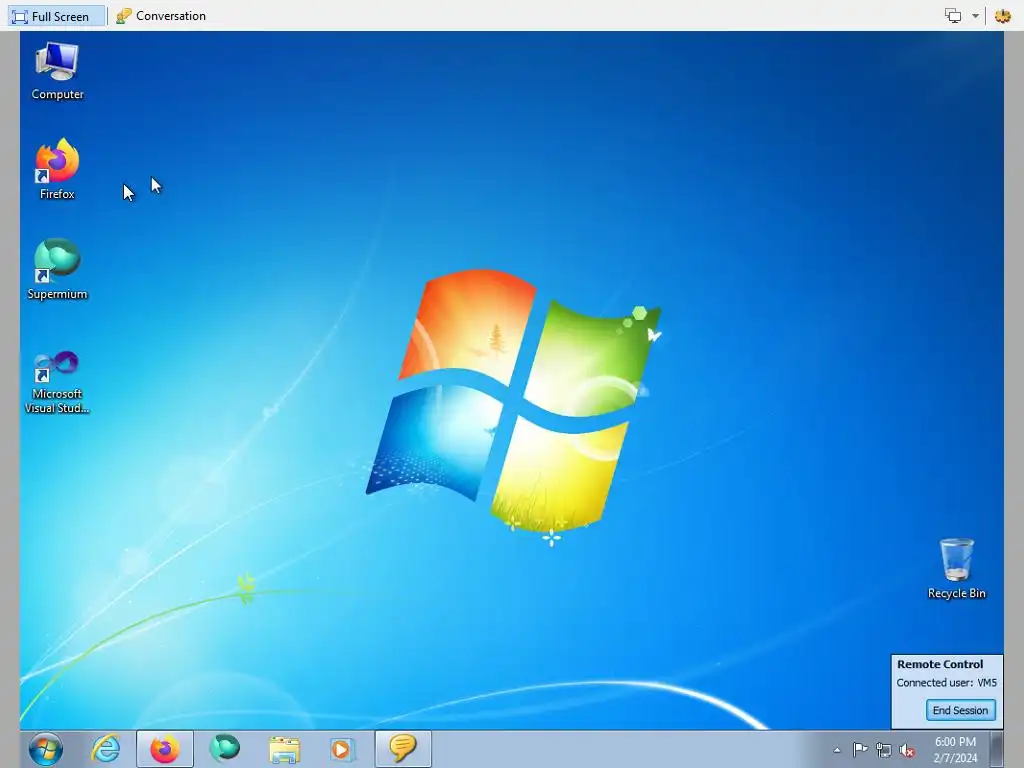Show hidden system tray icons
The image size is (1024, 768).
click(x=837, y=750)
